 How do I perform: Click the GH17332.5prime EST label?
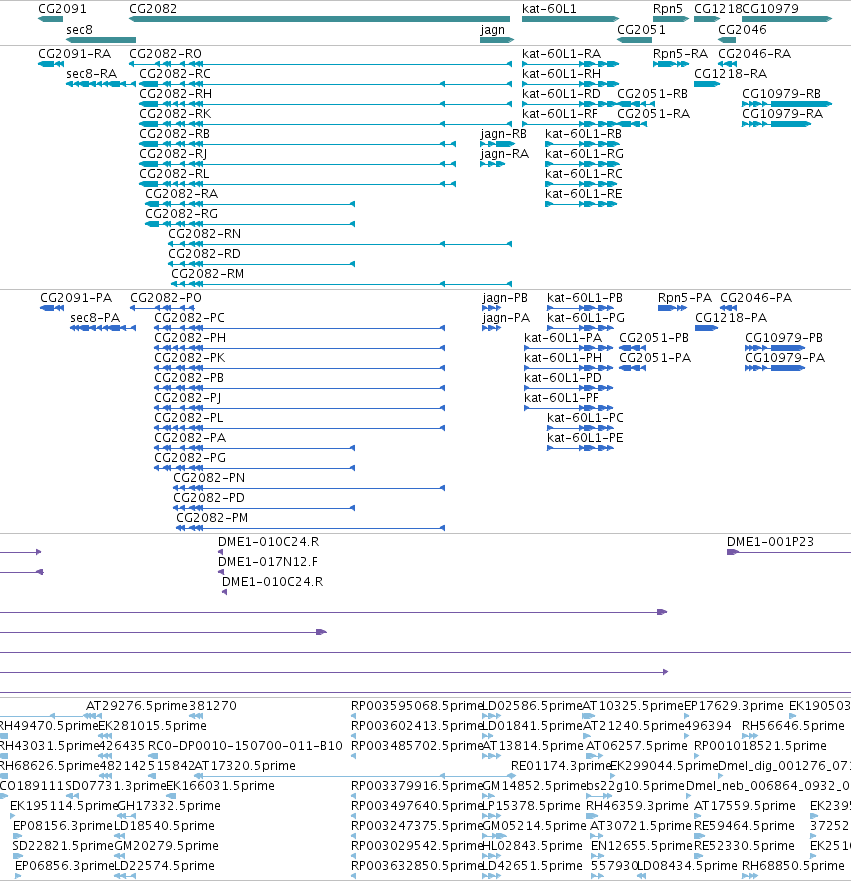tap(169, 806)
